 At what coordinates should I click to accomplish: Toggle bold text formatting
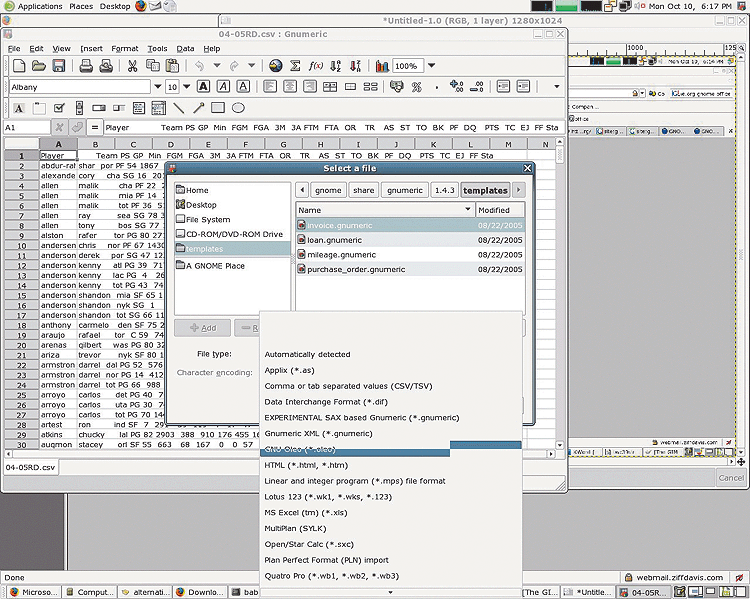(203, 87)
